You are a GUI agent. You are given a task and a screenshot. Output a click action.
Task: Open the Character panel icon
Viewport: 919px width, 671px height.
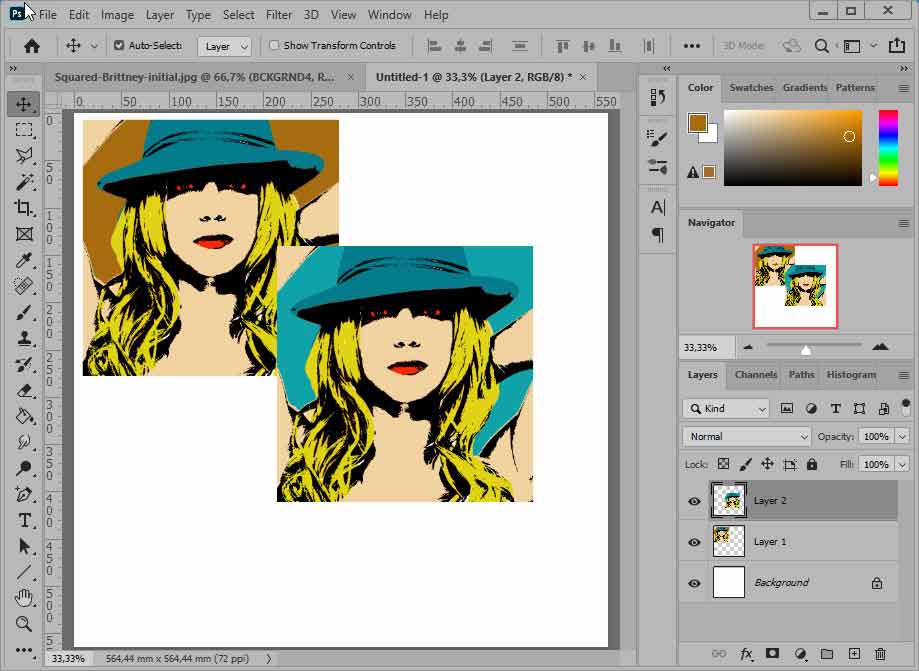pyautogui.click(x=658, y=207)
